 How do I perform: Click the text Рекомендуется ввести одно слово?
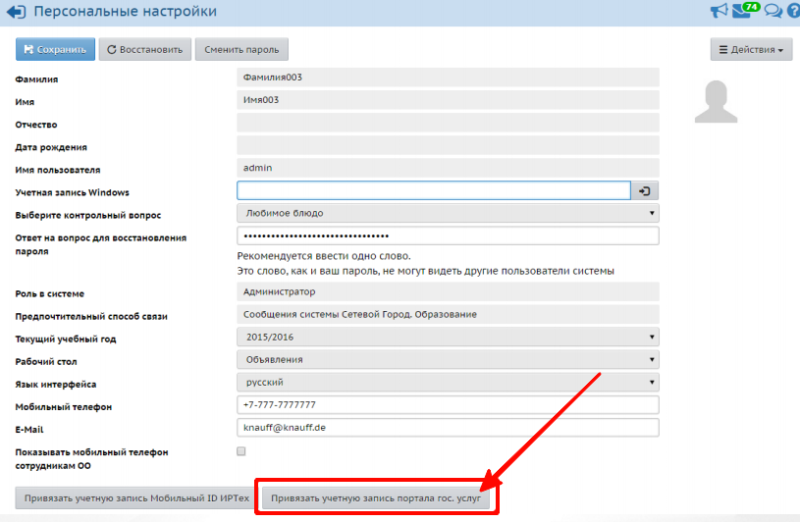point(324,256)
